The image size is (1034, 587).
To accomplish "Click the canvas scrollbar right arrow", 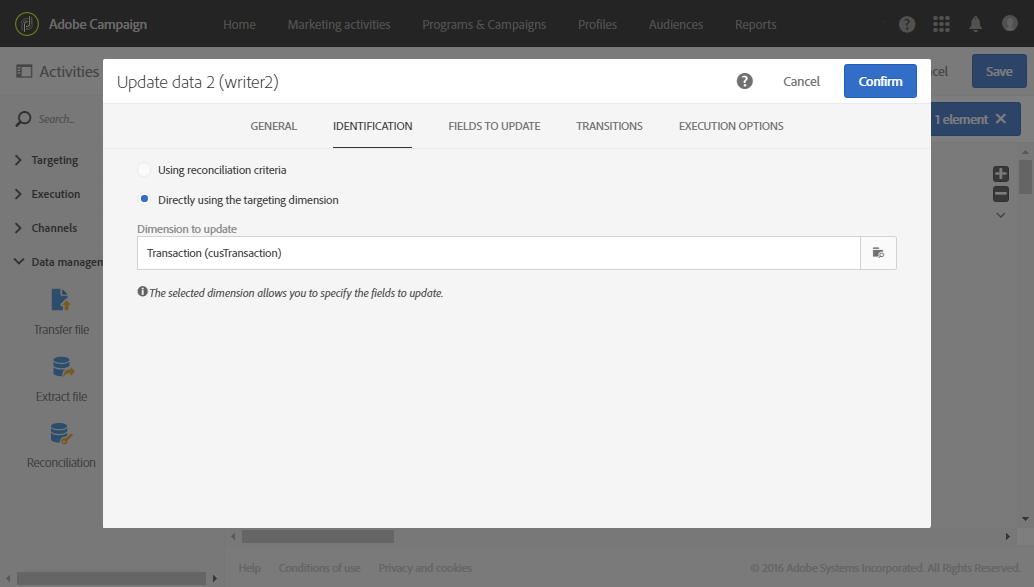I will point(1007,537).
